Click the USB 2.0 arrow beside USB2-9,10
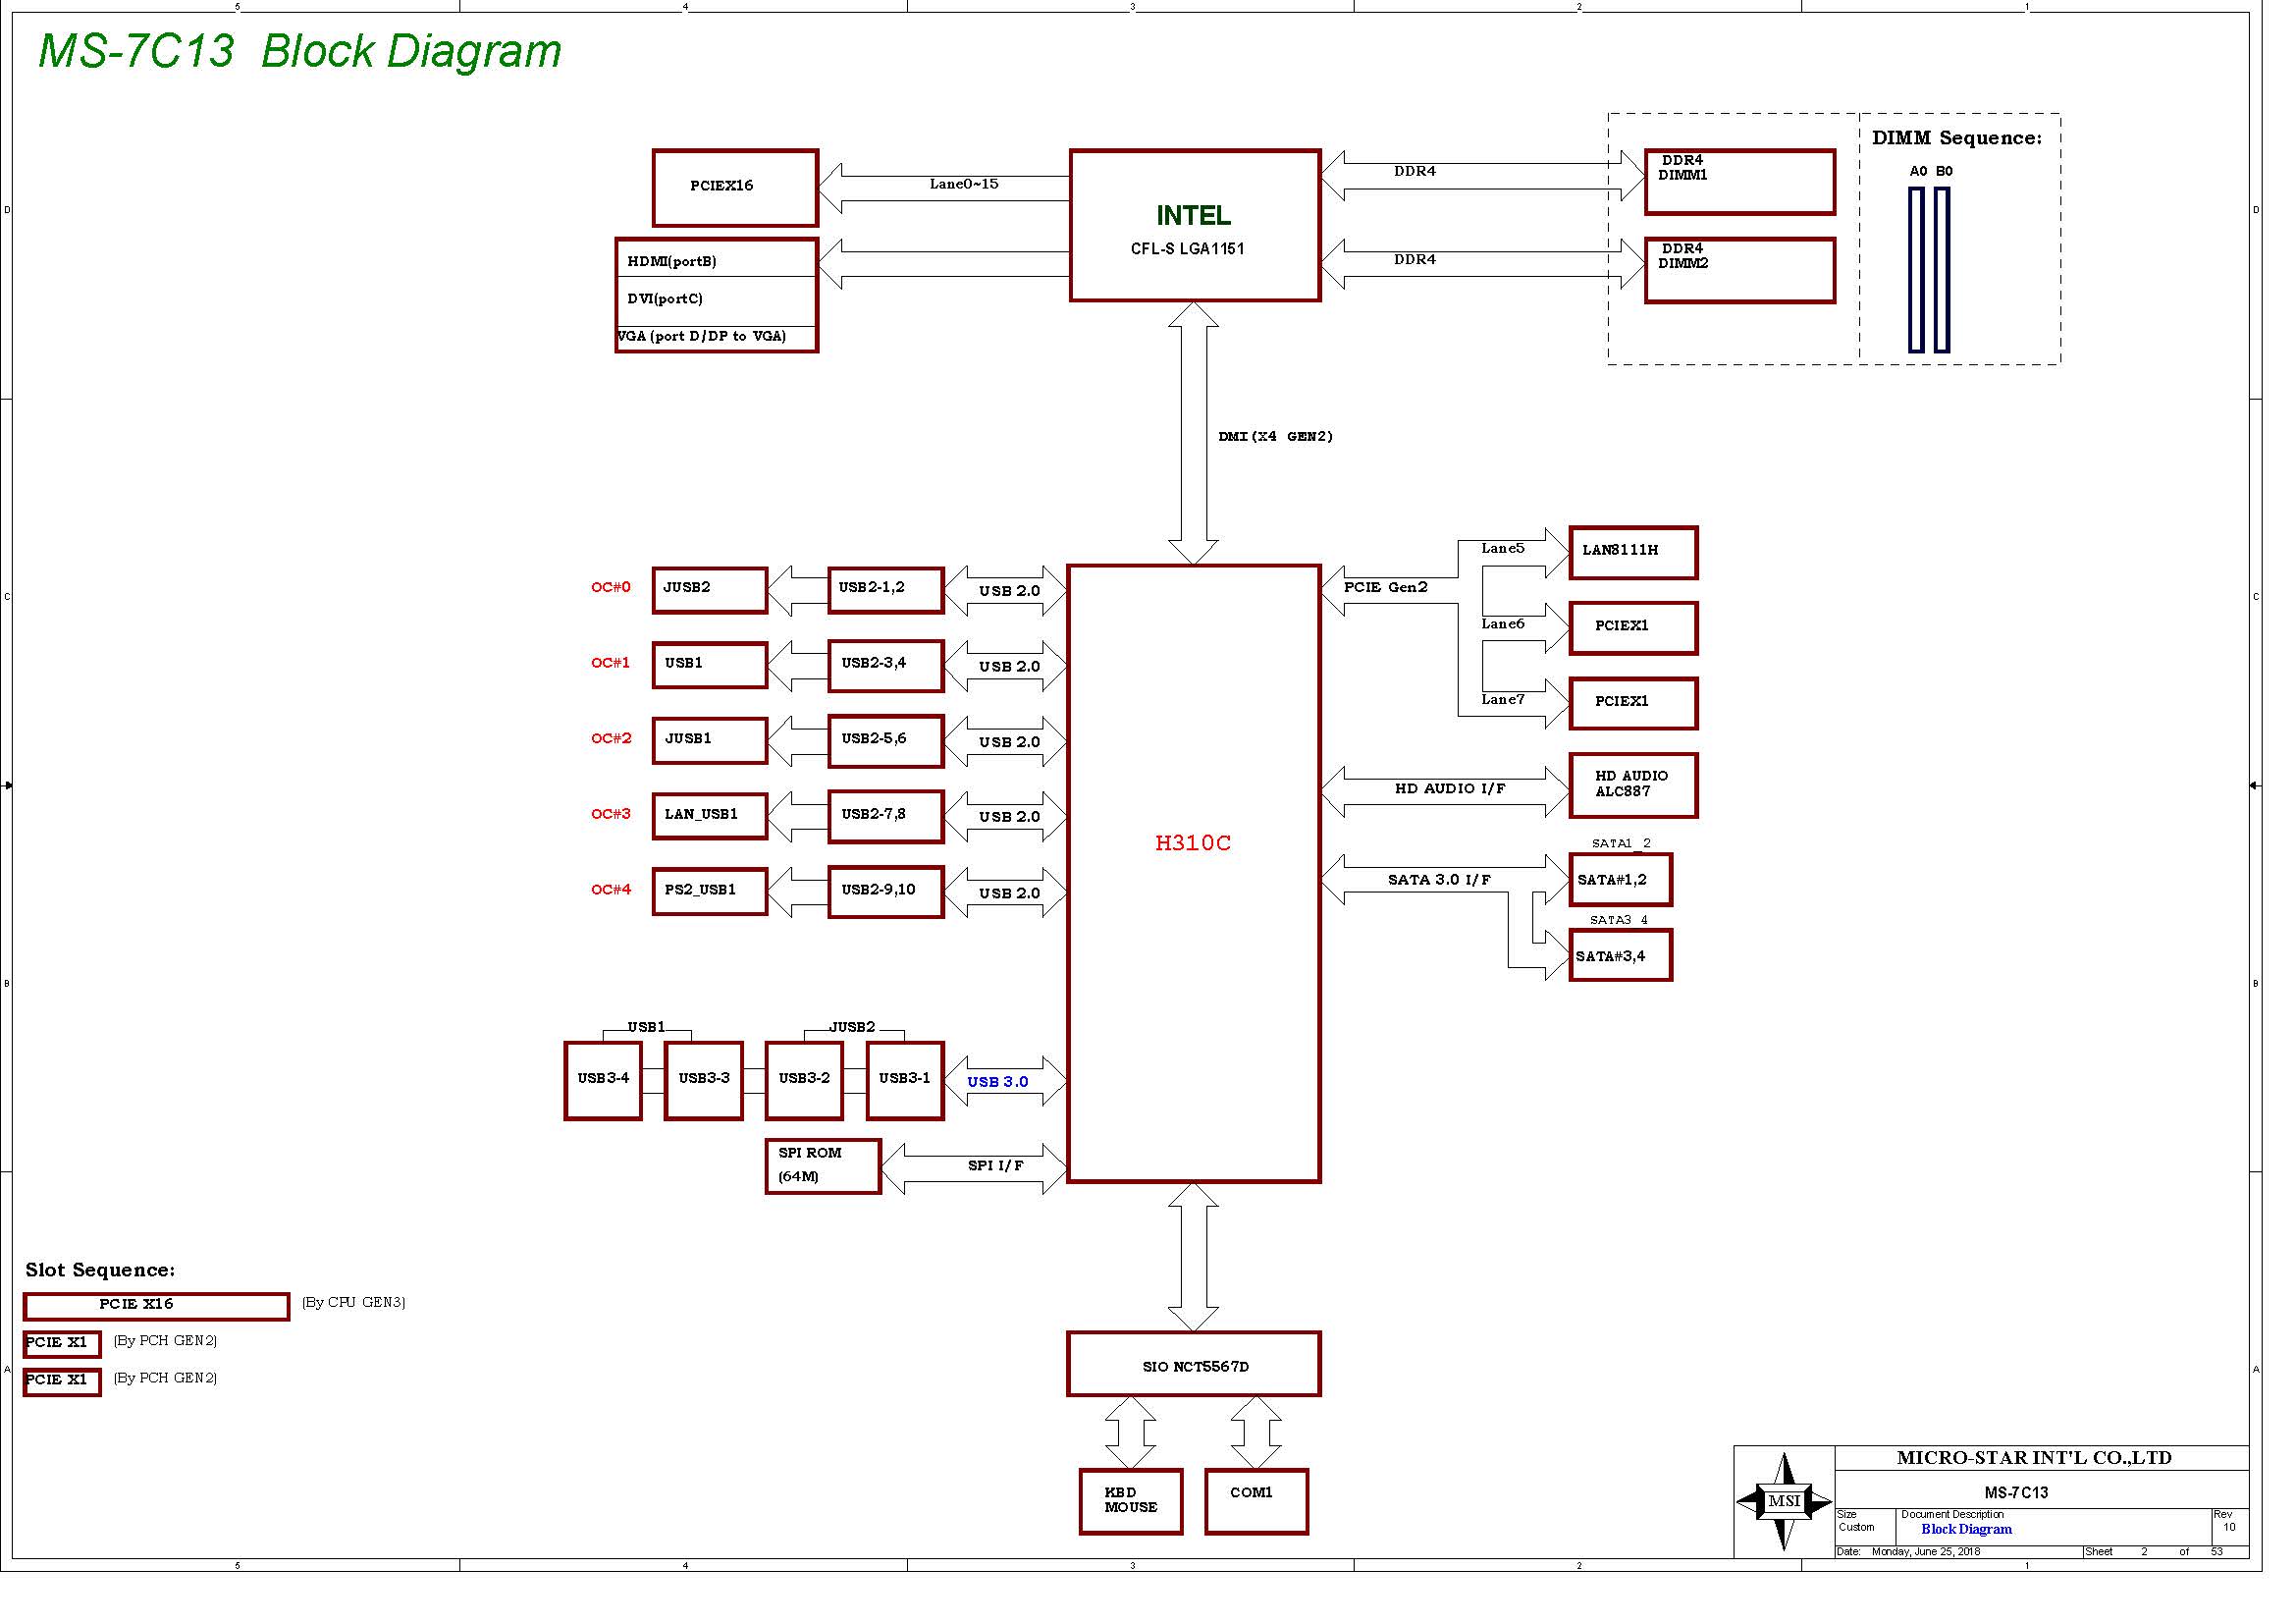The height and width of the screenshot is (1623, 2296). (x=1006, y=893)
